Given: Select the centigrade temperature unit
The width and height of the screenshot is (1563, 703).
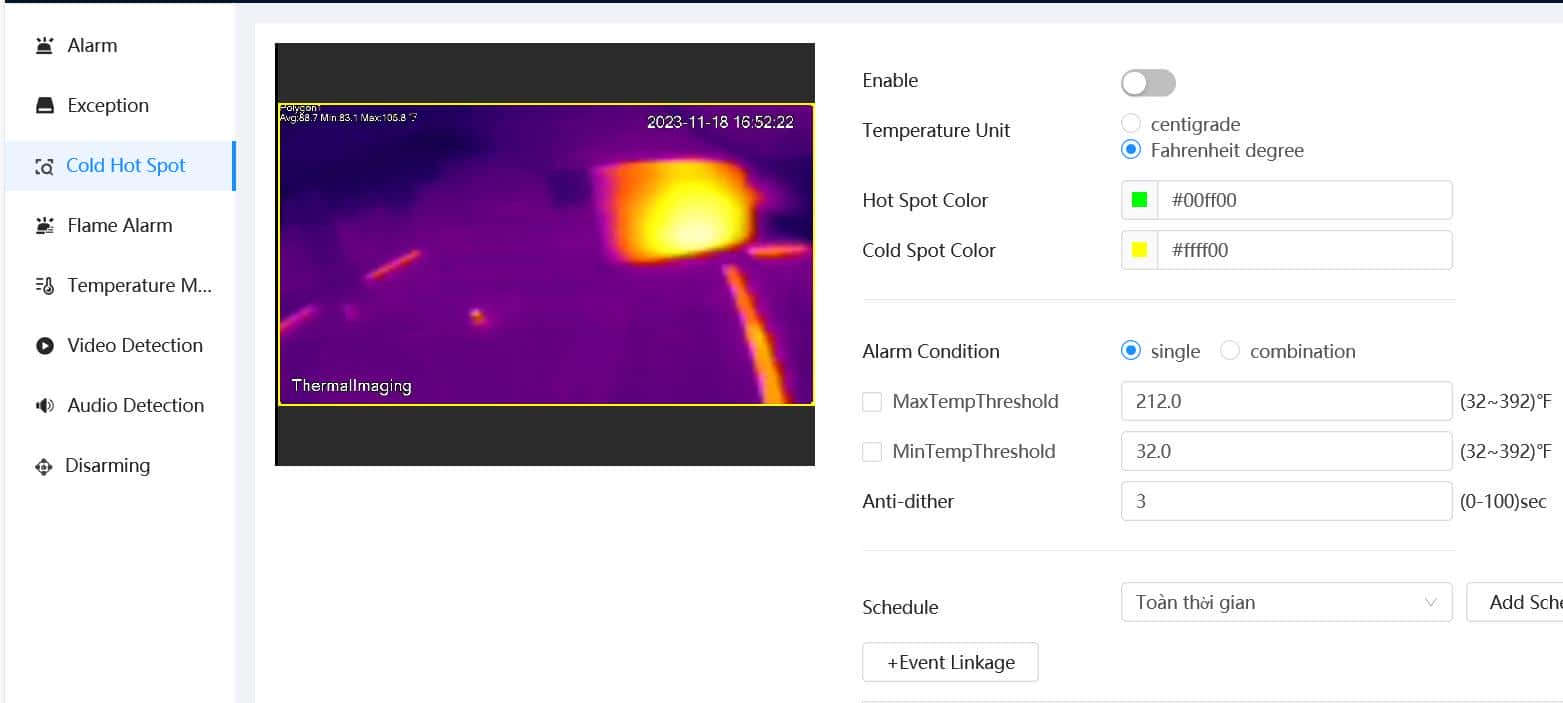Looking at the screenshot, I should pos(1131,124).
